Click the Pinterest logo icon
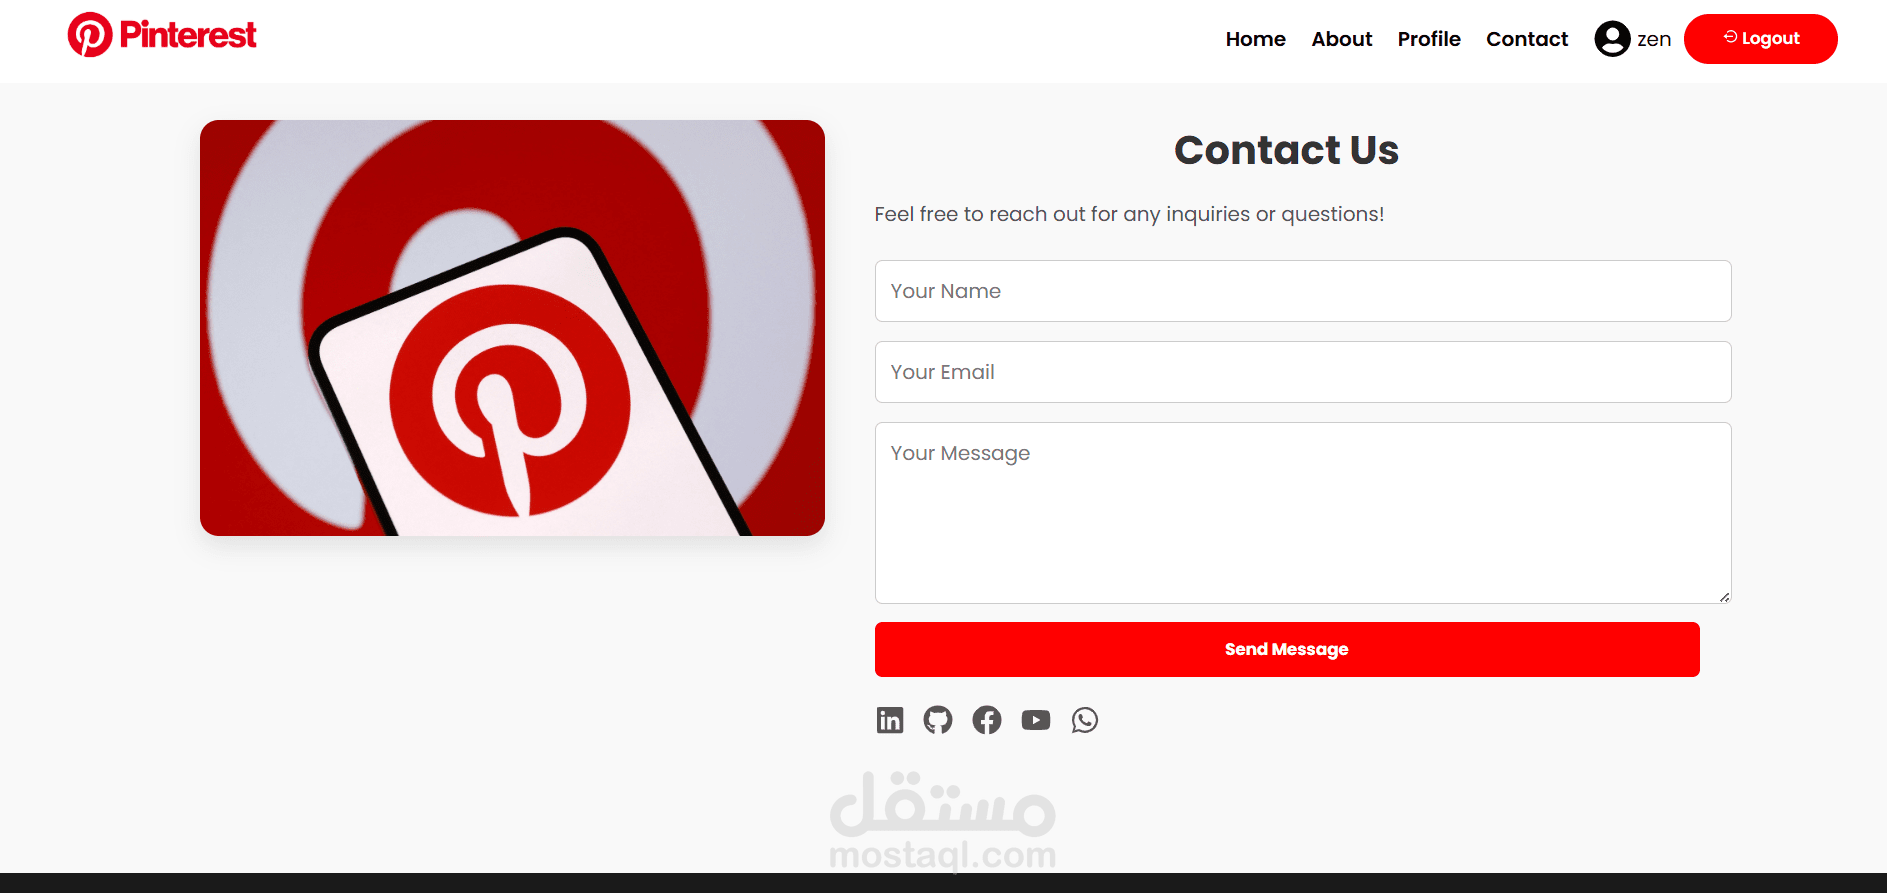Viewport: 1887px width, 893px height. (90, 35)
